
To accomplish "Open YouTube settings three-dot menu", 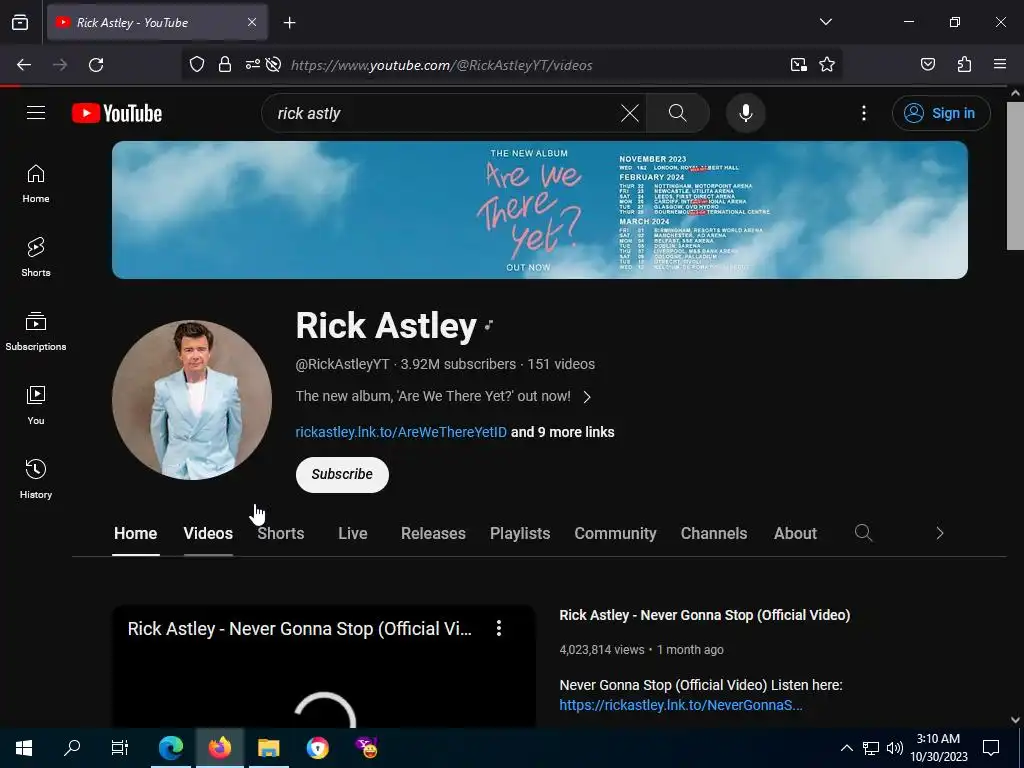I will pos(863,113).
